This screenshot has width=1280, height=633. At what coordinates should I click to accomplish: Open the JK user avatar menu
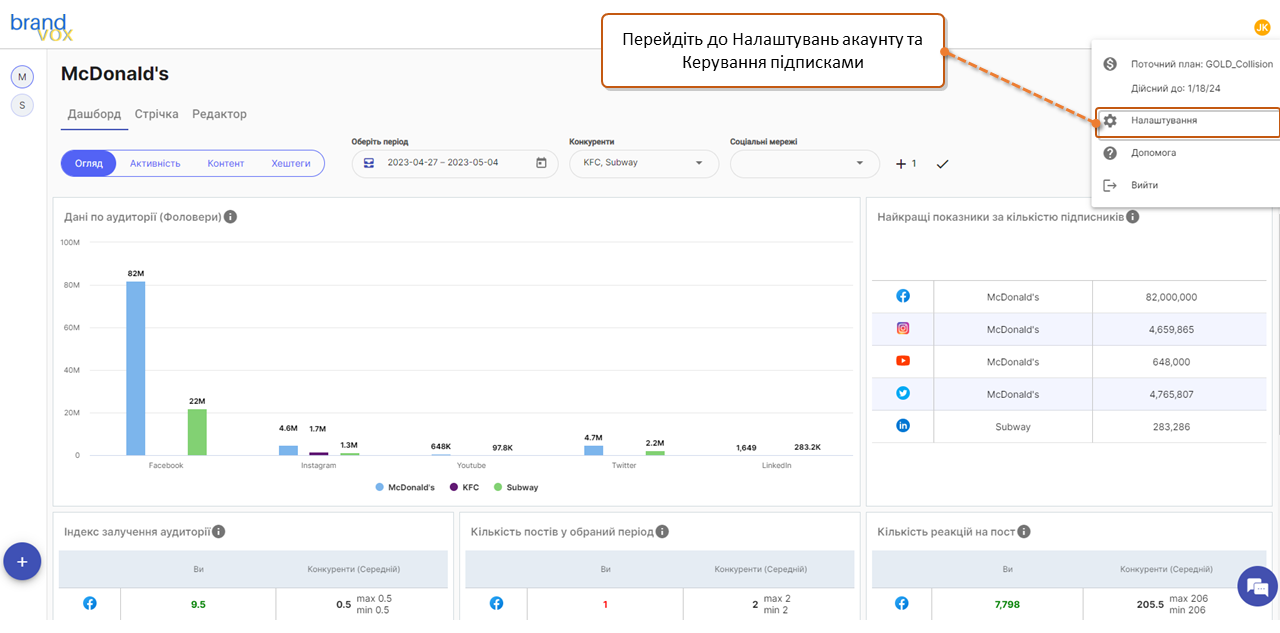1262,26
